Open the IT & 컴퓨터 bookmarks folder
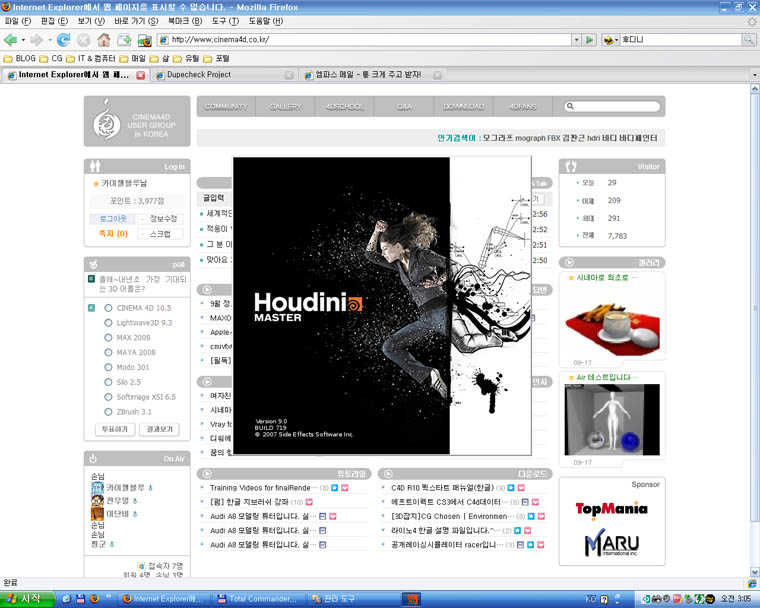 coord(91,59)
